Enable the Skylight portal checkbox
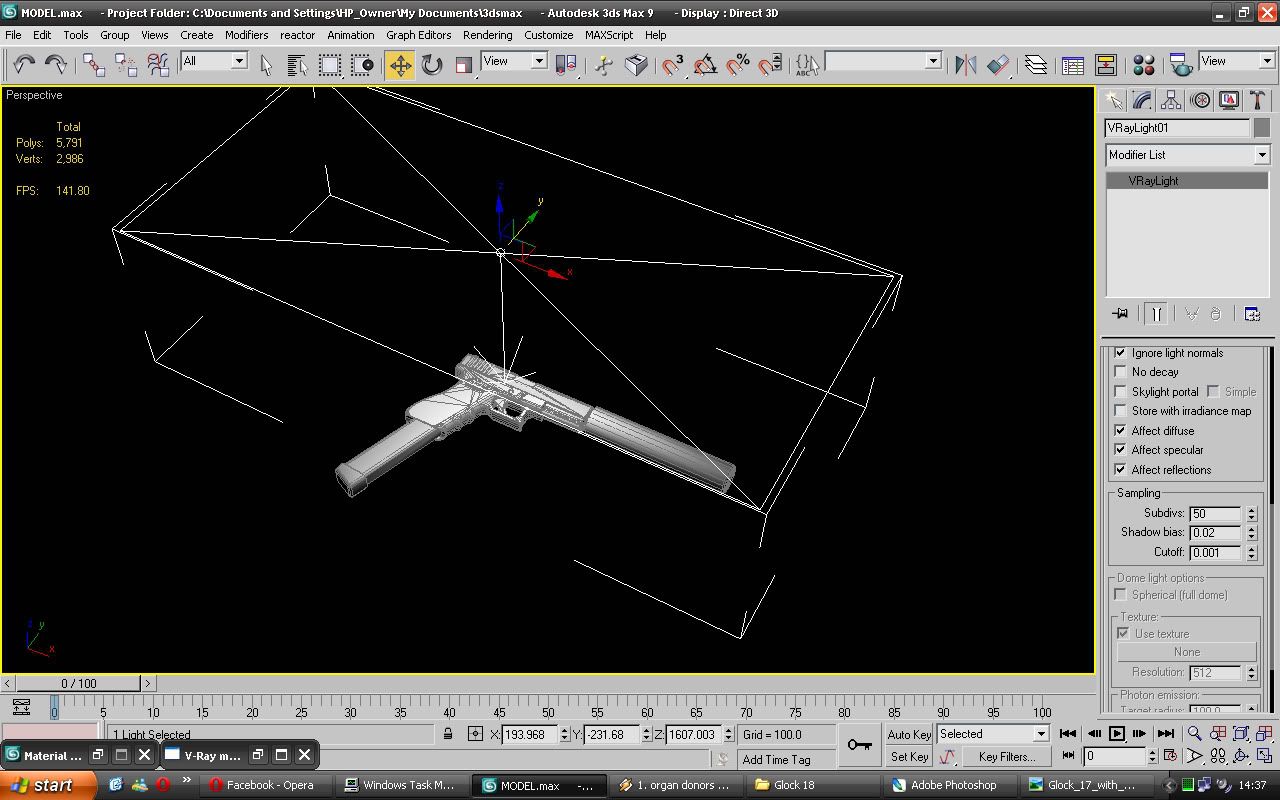This screenshot has width=1280, height=800. point(1121,392)
